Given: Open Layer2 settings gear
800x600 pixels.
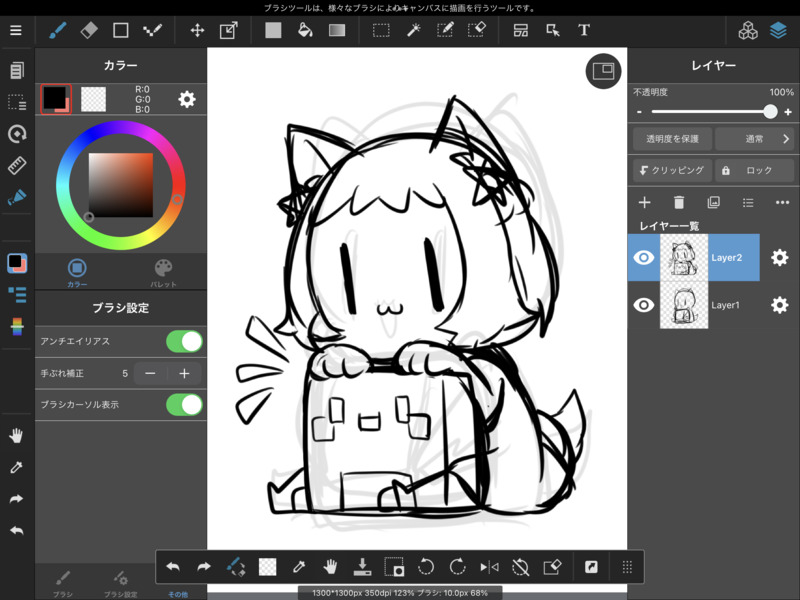Looking at the screenshot, I should click(780, 258).
